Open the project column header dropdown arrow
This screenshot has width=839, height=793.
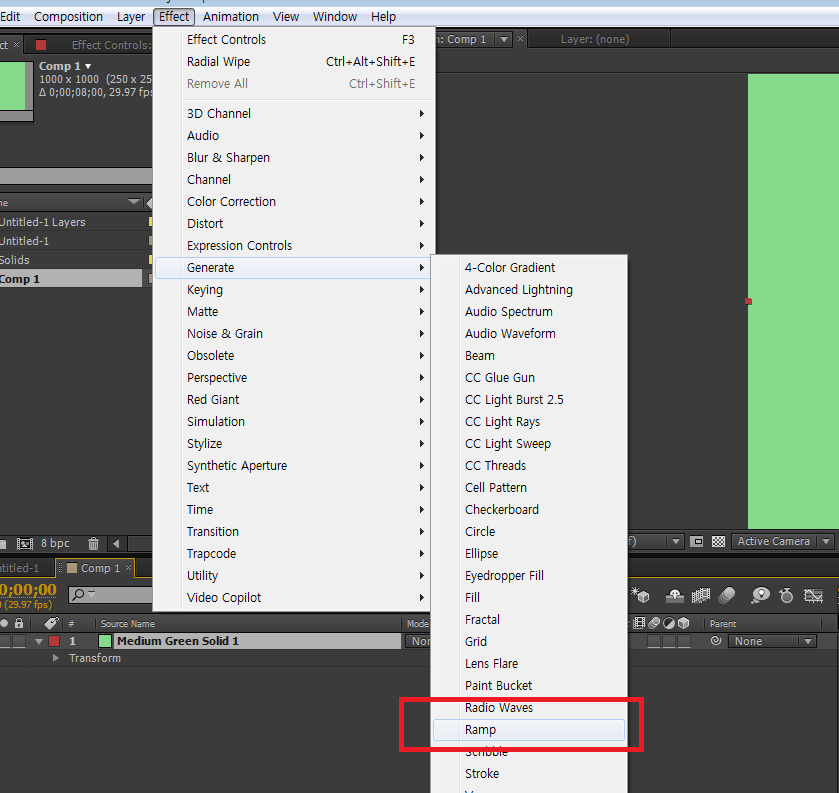(x=134, y=202)
